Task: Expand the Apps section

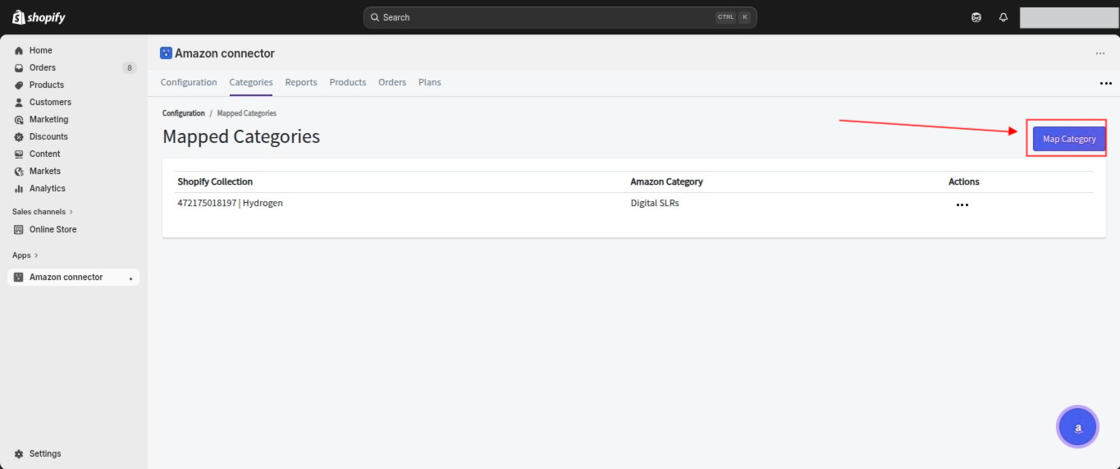Action: tap(25, 255)
